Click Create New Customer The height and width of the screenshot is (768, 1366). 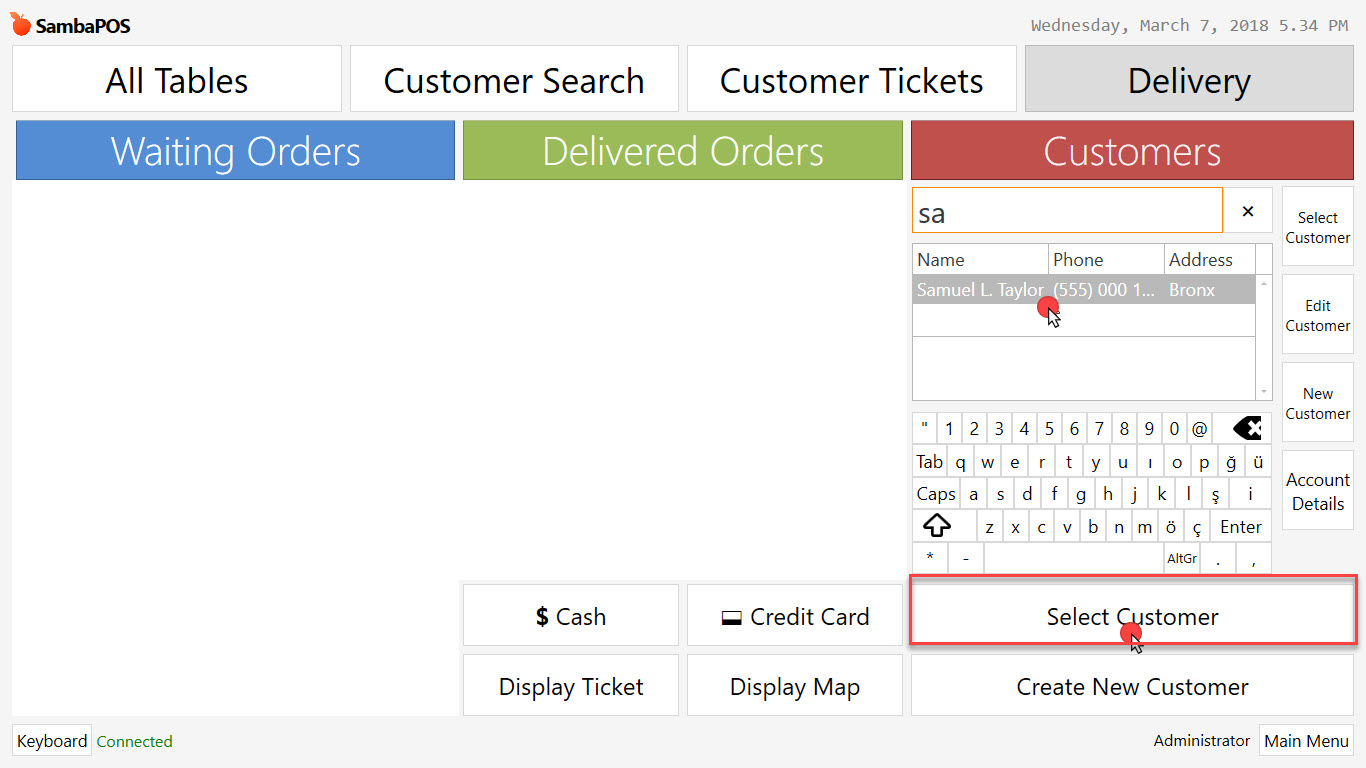(x=1131, y=686)
